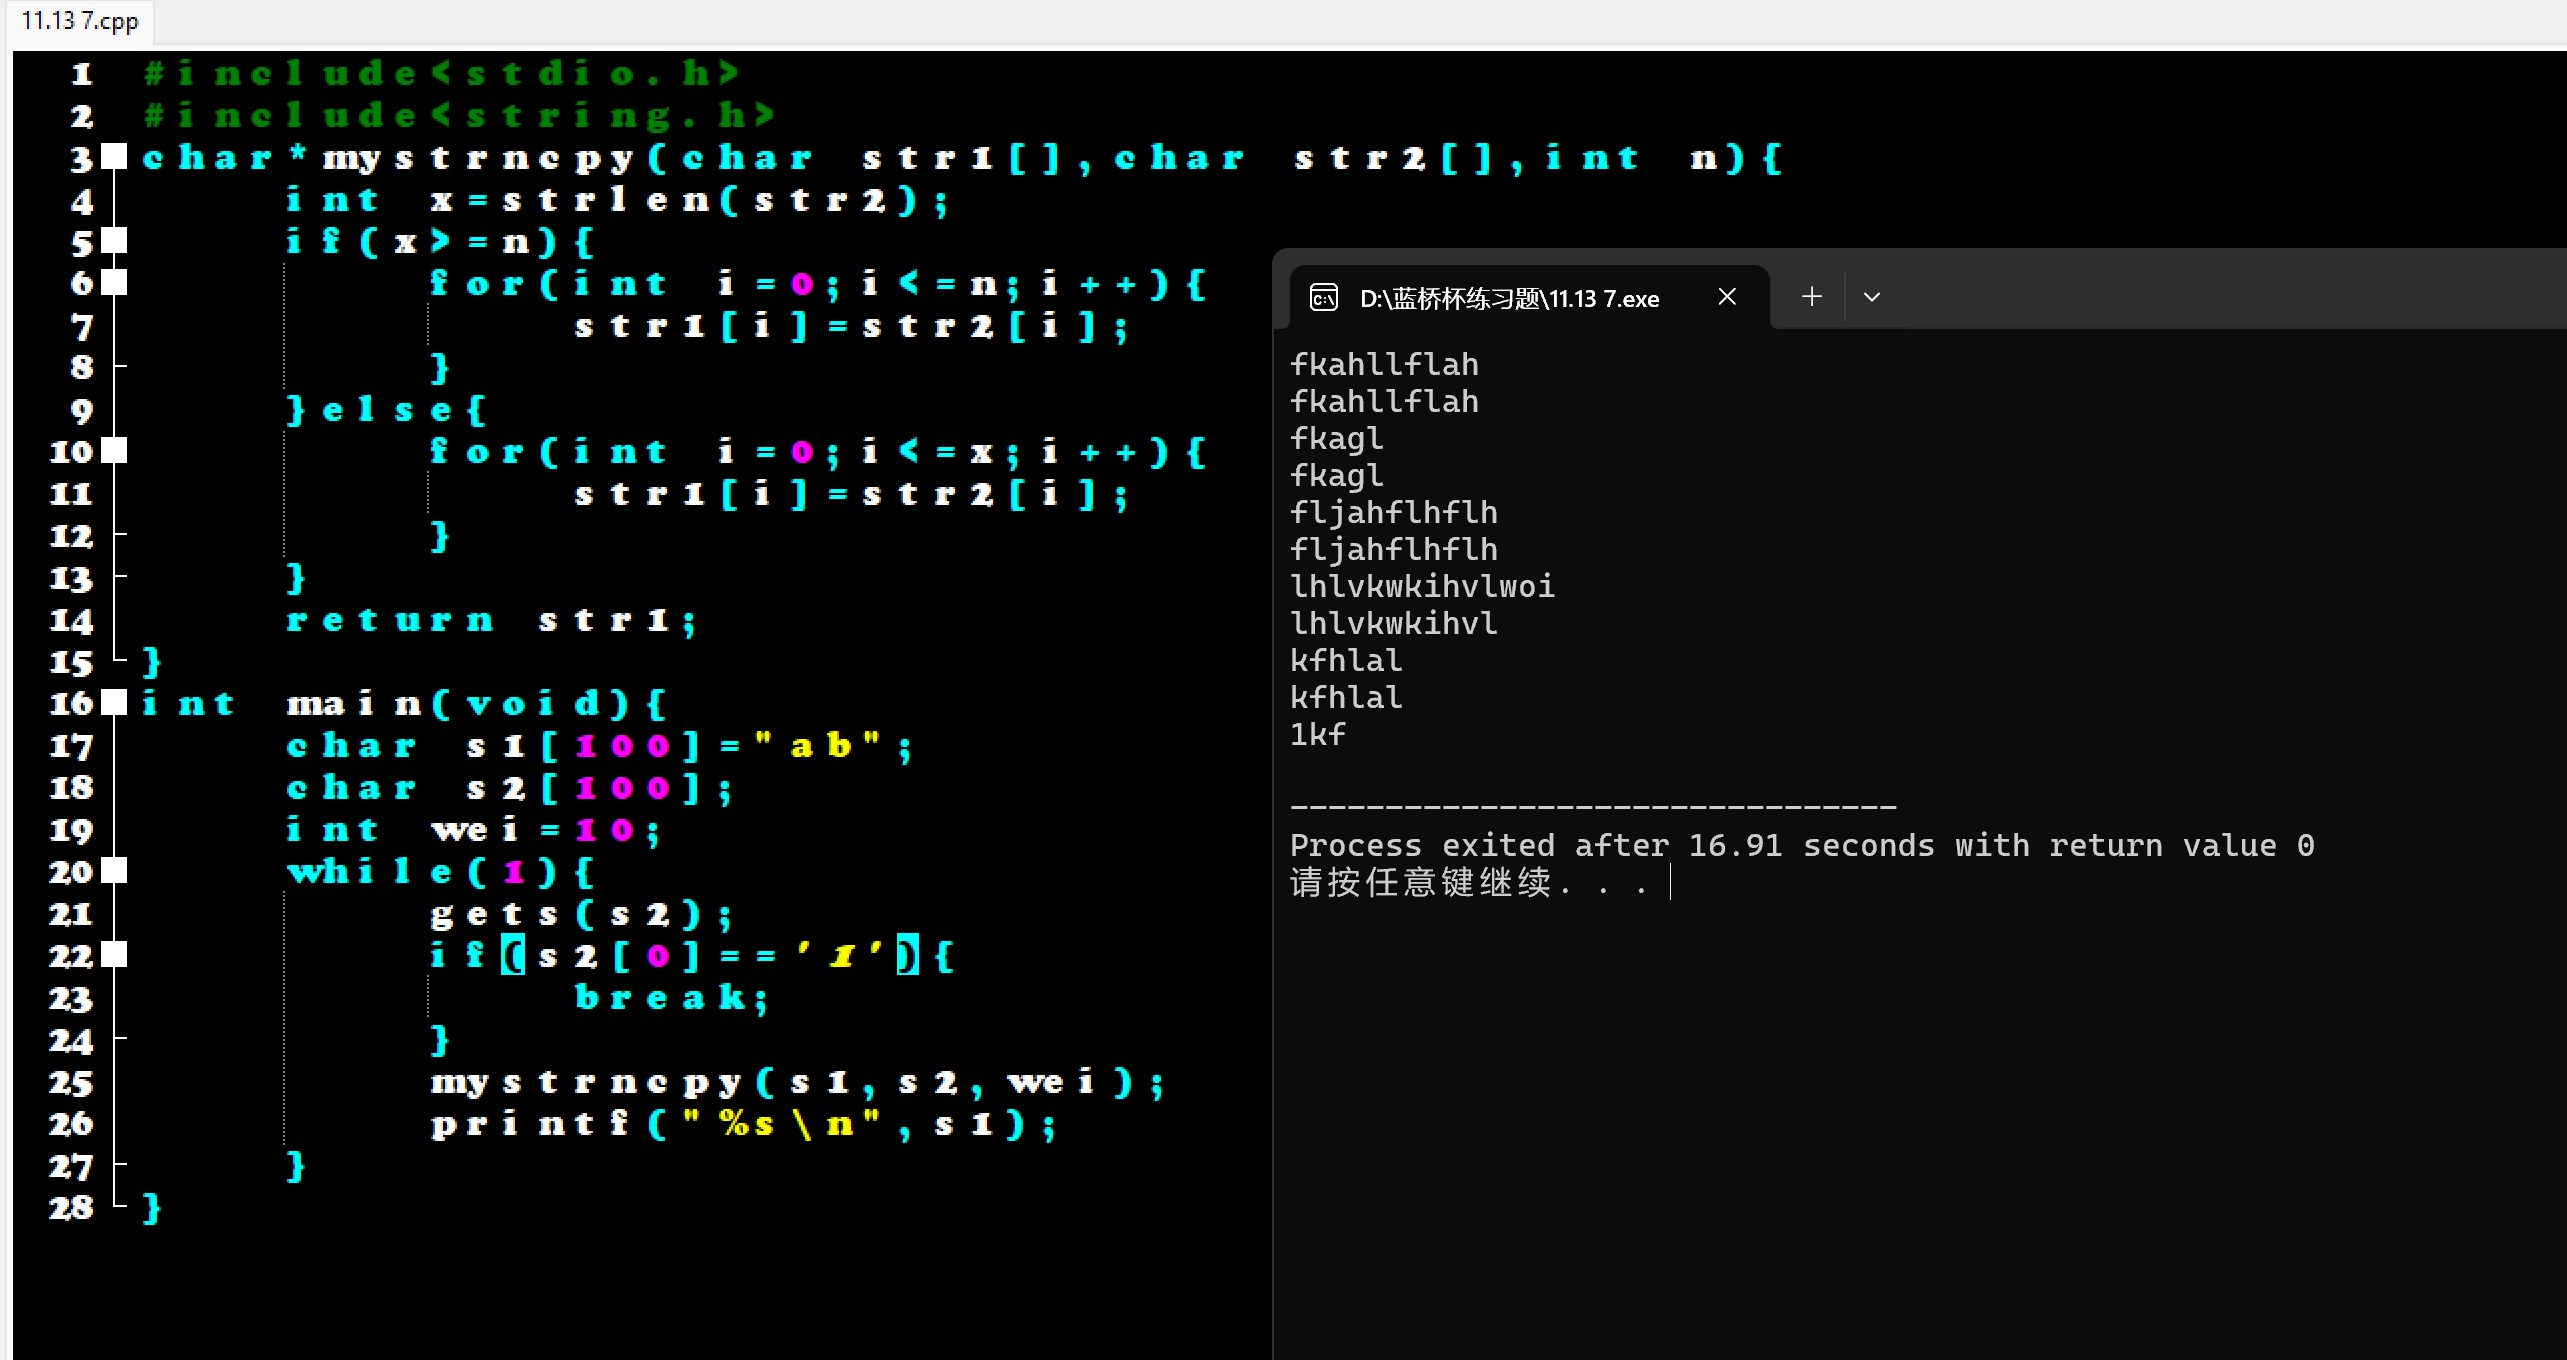Collapse the mystrncpy function fold at line 3
Screen dimensions: 2567x1360
coord(115,156)
